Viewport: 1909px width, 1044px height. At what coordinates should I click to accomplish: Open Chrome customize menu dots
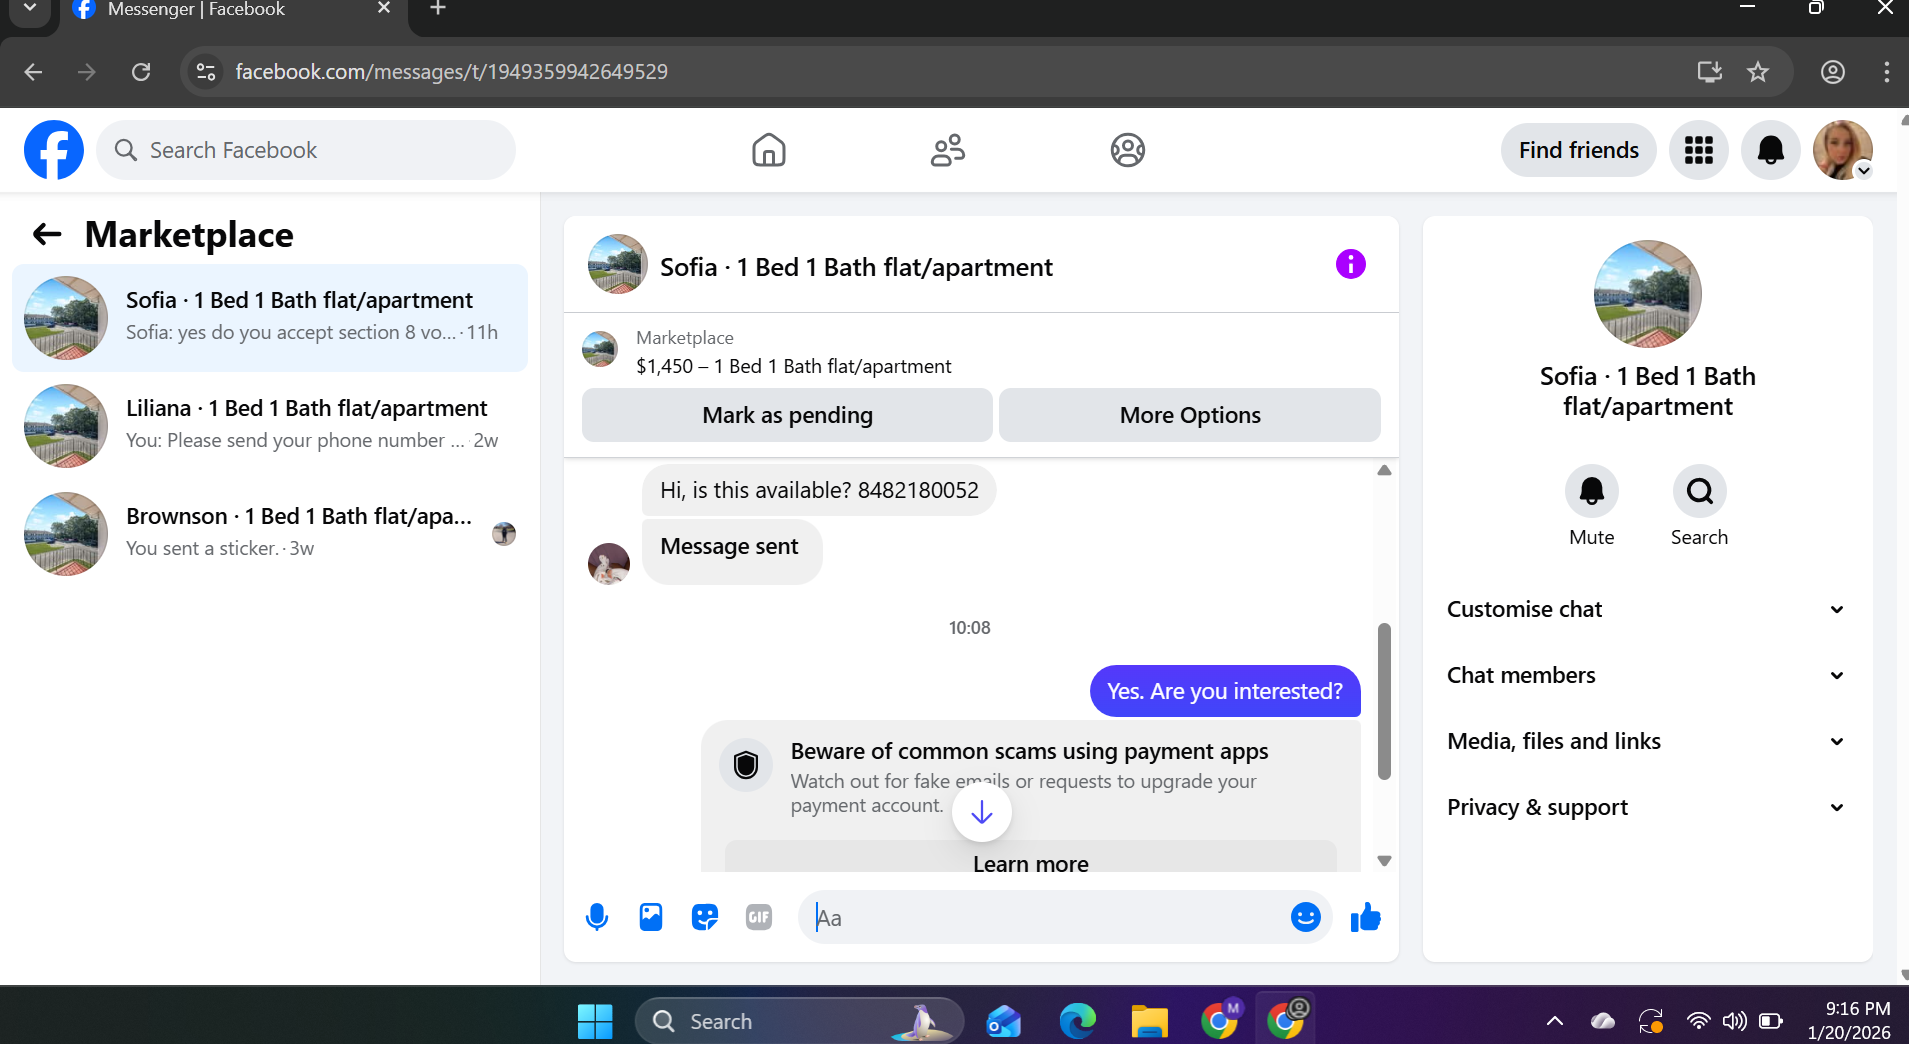click(1886, 72)
